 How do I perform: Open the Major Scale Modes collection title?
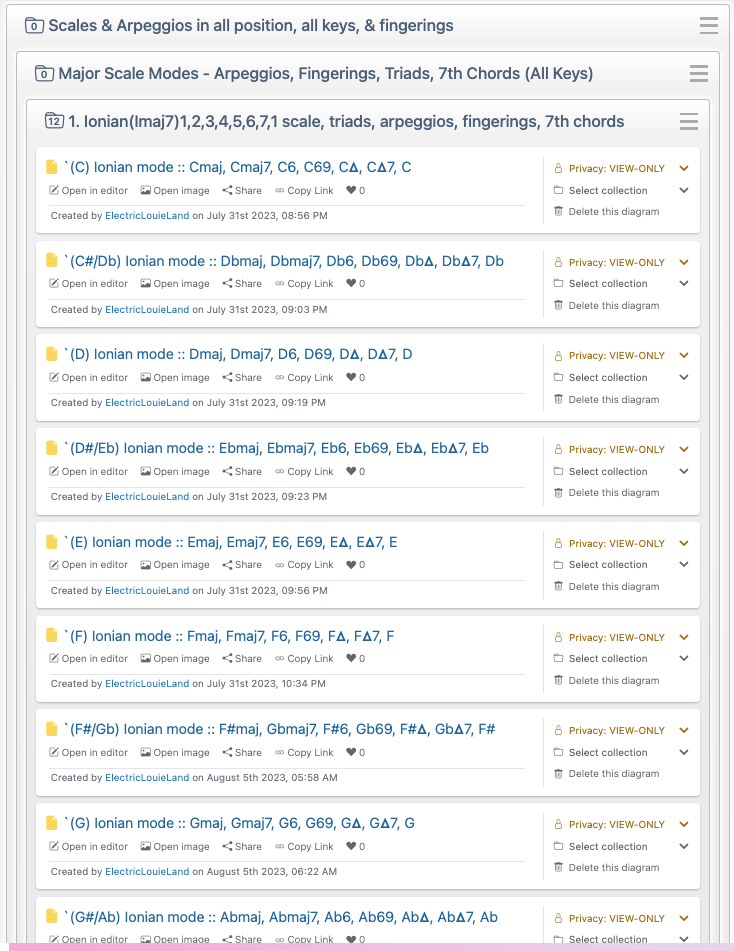pos(326,73)
